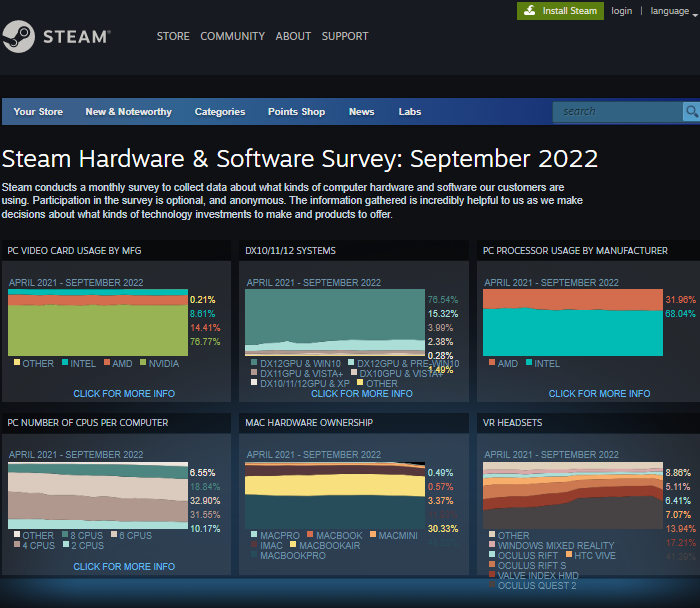
Task: Open the login link
Action: click(x=621, y=11)
